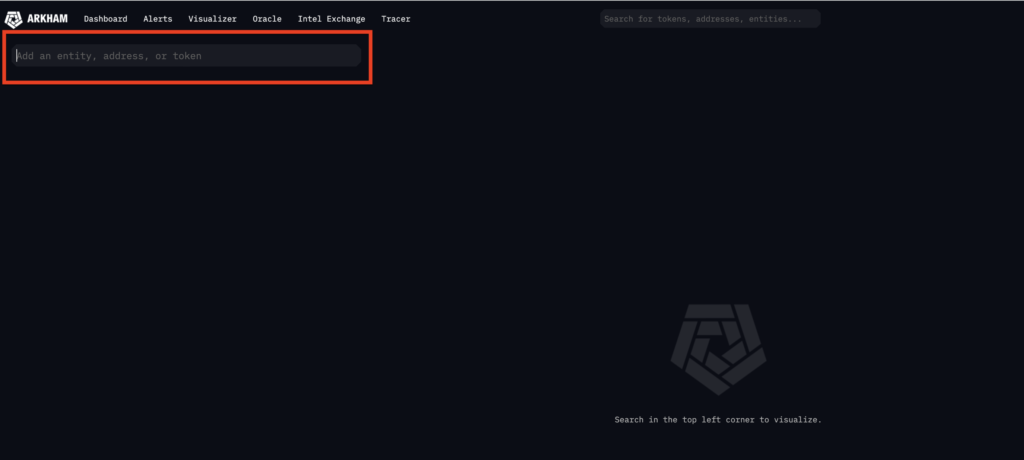The width and height of the screenshot is (1024, 460).
Task: Navigate to Intel Exchange
Action: click(x=331, y=19)
